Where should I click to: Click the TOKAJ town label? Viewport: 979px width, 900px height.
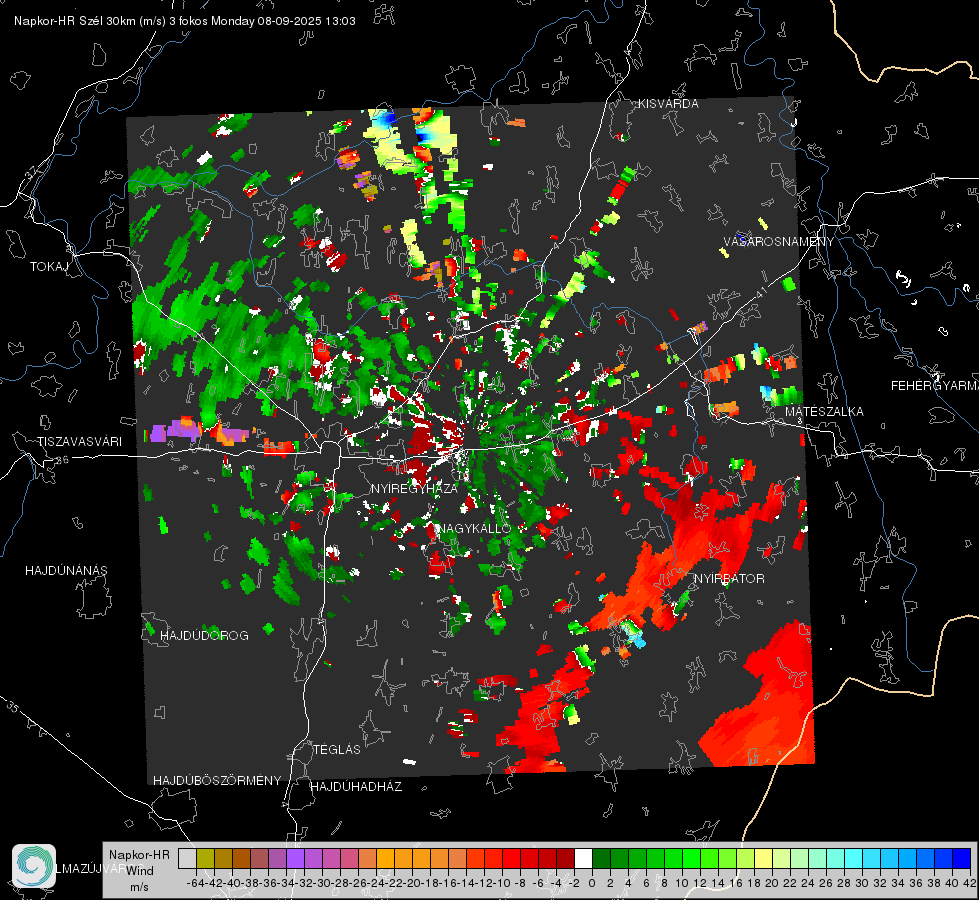(x=49, y=267)
